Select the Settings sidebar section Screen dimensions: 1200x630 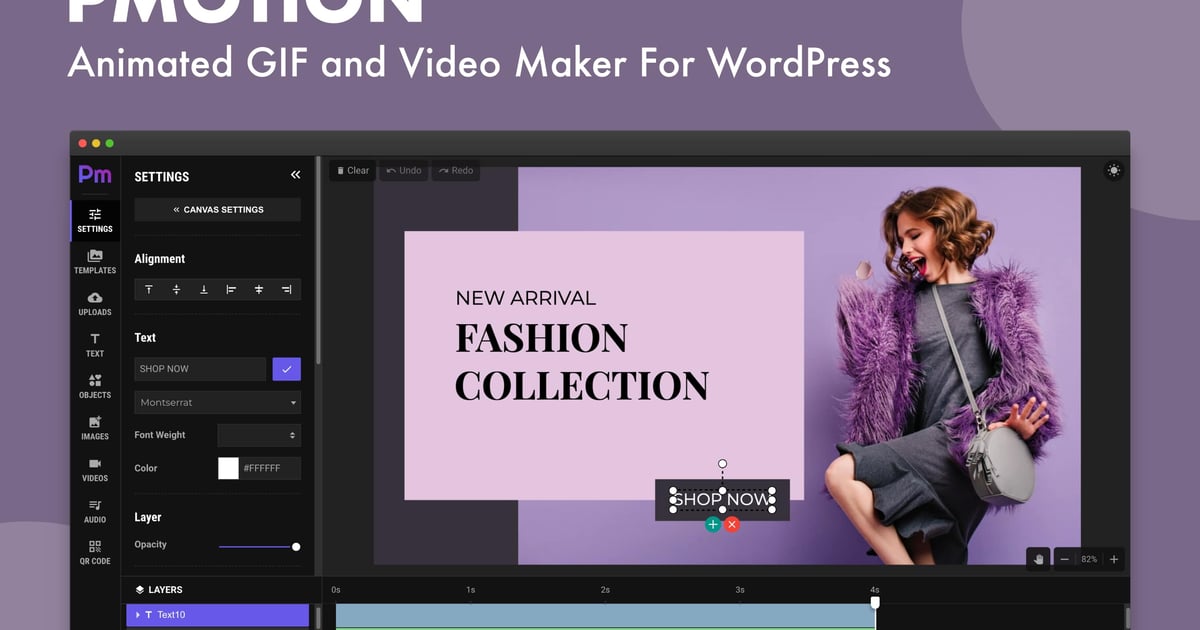(95, 220)
